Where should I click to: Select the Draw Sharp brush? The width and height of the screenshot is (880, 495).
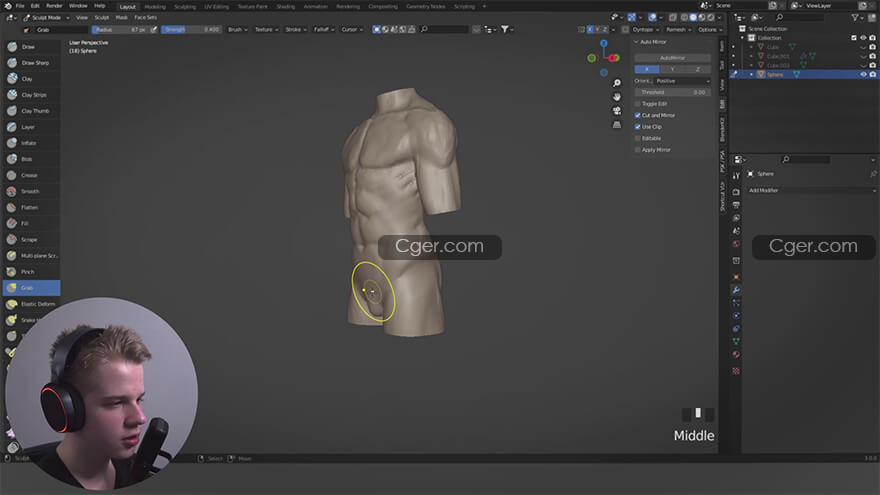[31, 63]
